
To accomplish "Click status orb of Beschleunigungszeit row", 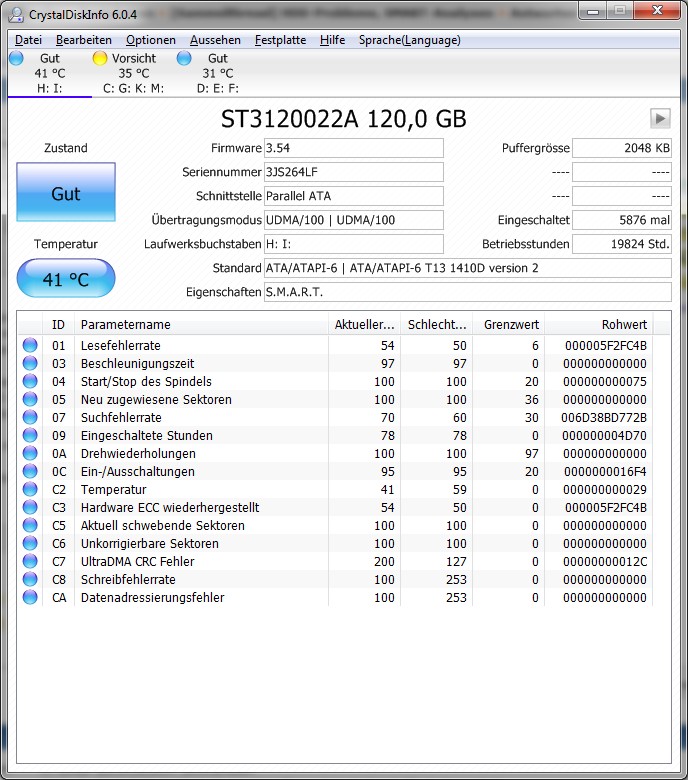I will [30, 363].
